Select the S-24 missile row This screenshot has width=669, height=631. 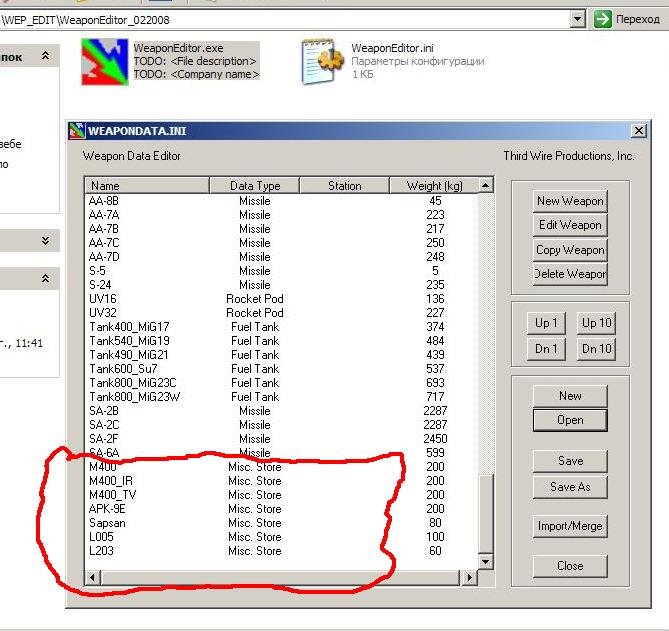281,285
